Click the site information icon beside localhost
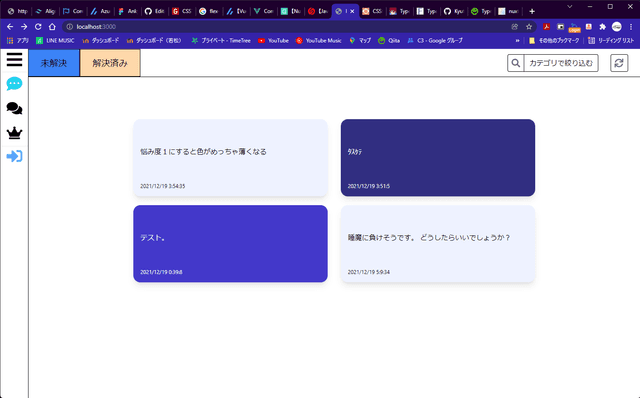The image size is (640, 398). pyautogui.click(x=70, y=27)
